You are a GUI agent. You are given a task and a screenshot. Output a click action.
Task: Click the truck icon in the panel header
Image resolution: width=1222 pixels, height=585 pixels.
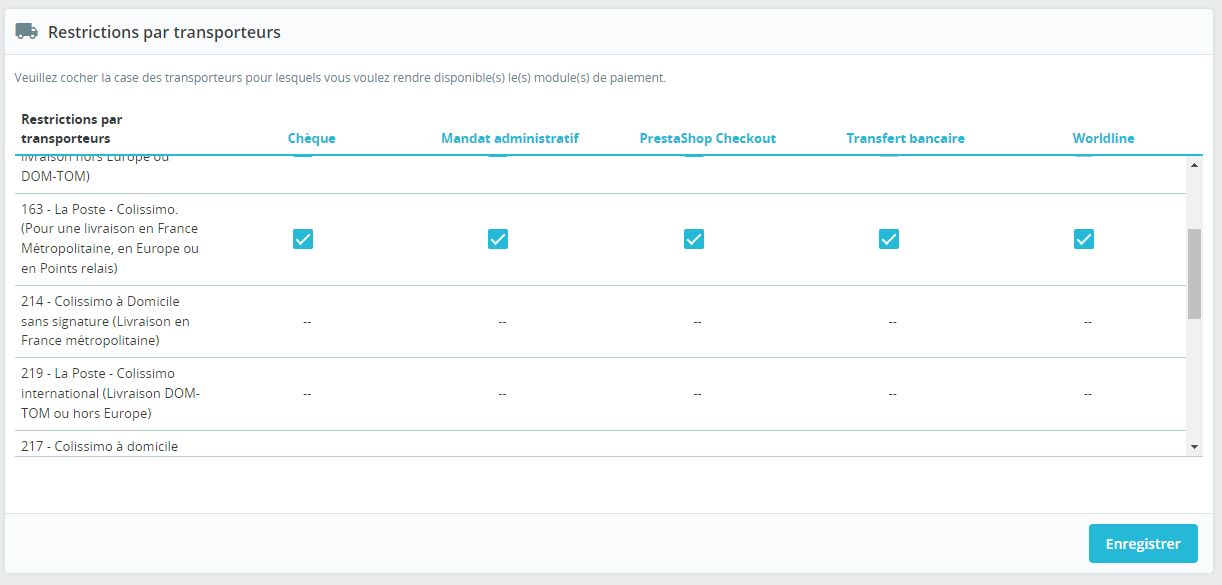[27, 31]
